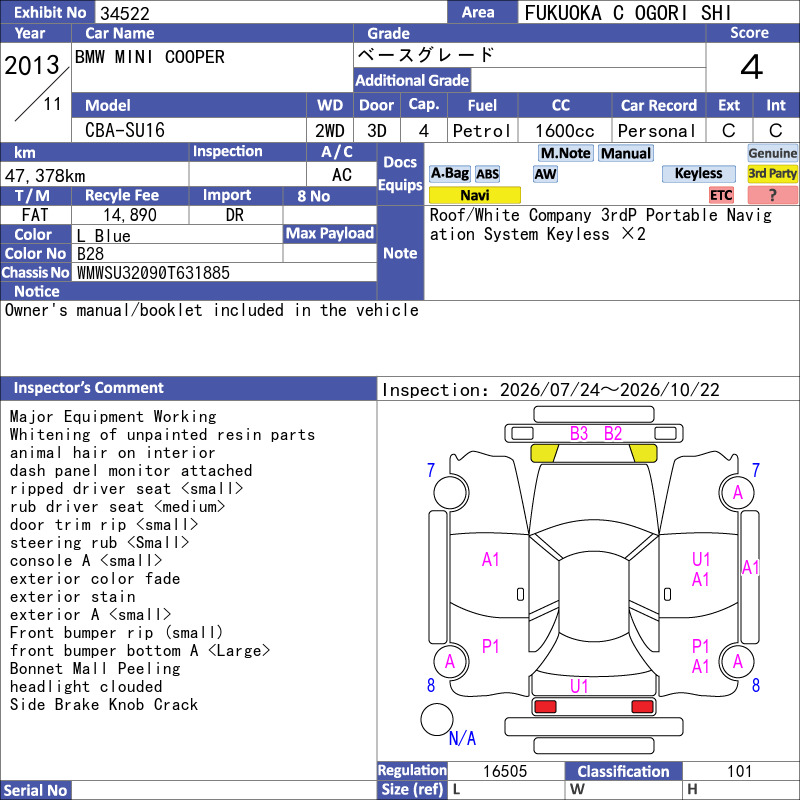Screen dimensions: 800x800
Task: Click the color value L Blue
Action: [104, 236]
